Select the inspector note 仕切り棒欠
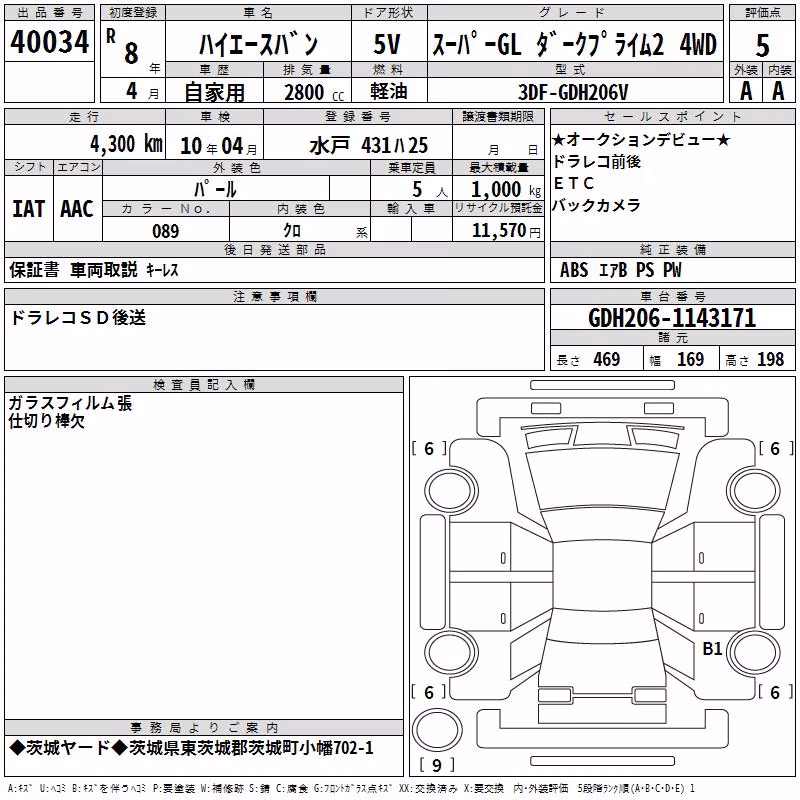 click(x=47, y=421)
